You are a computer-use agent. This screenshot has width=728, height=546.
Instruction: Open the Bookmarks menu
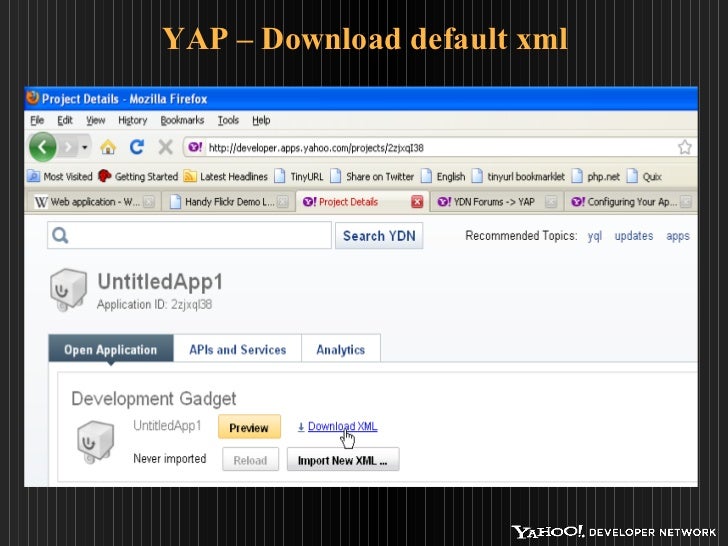pos(182,120)
